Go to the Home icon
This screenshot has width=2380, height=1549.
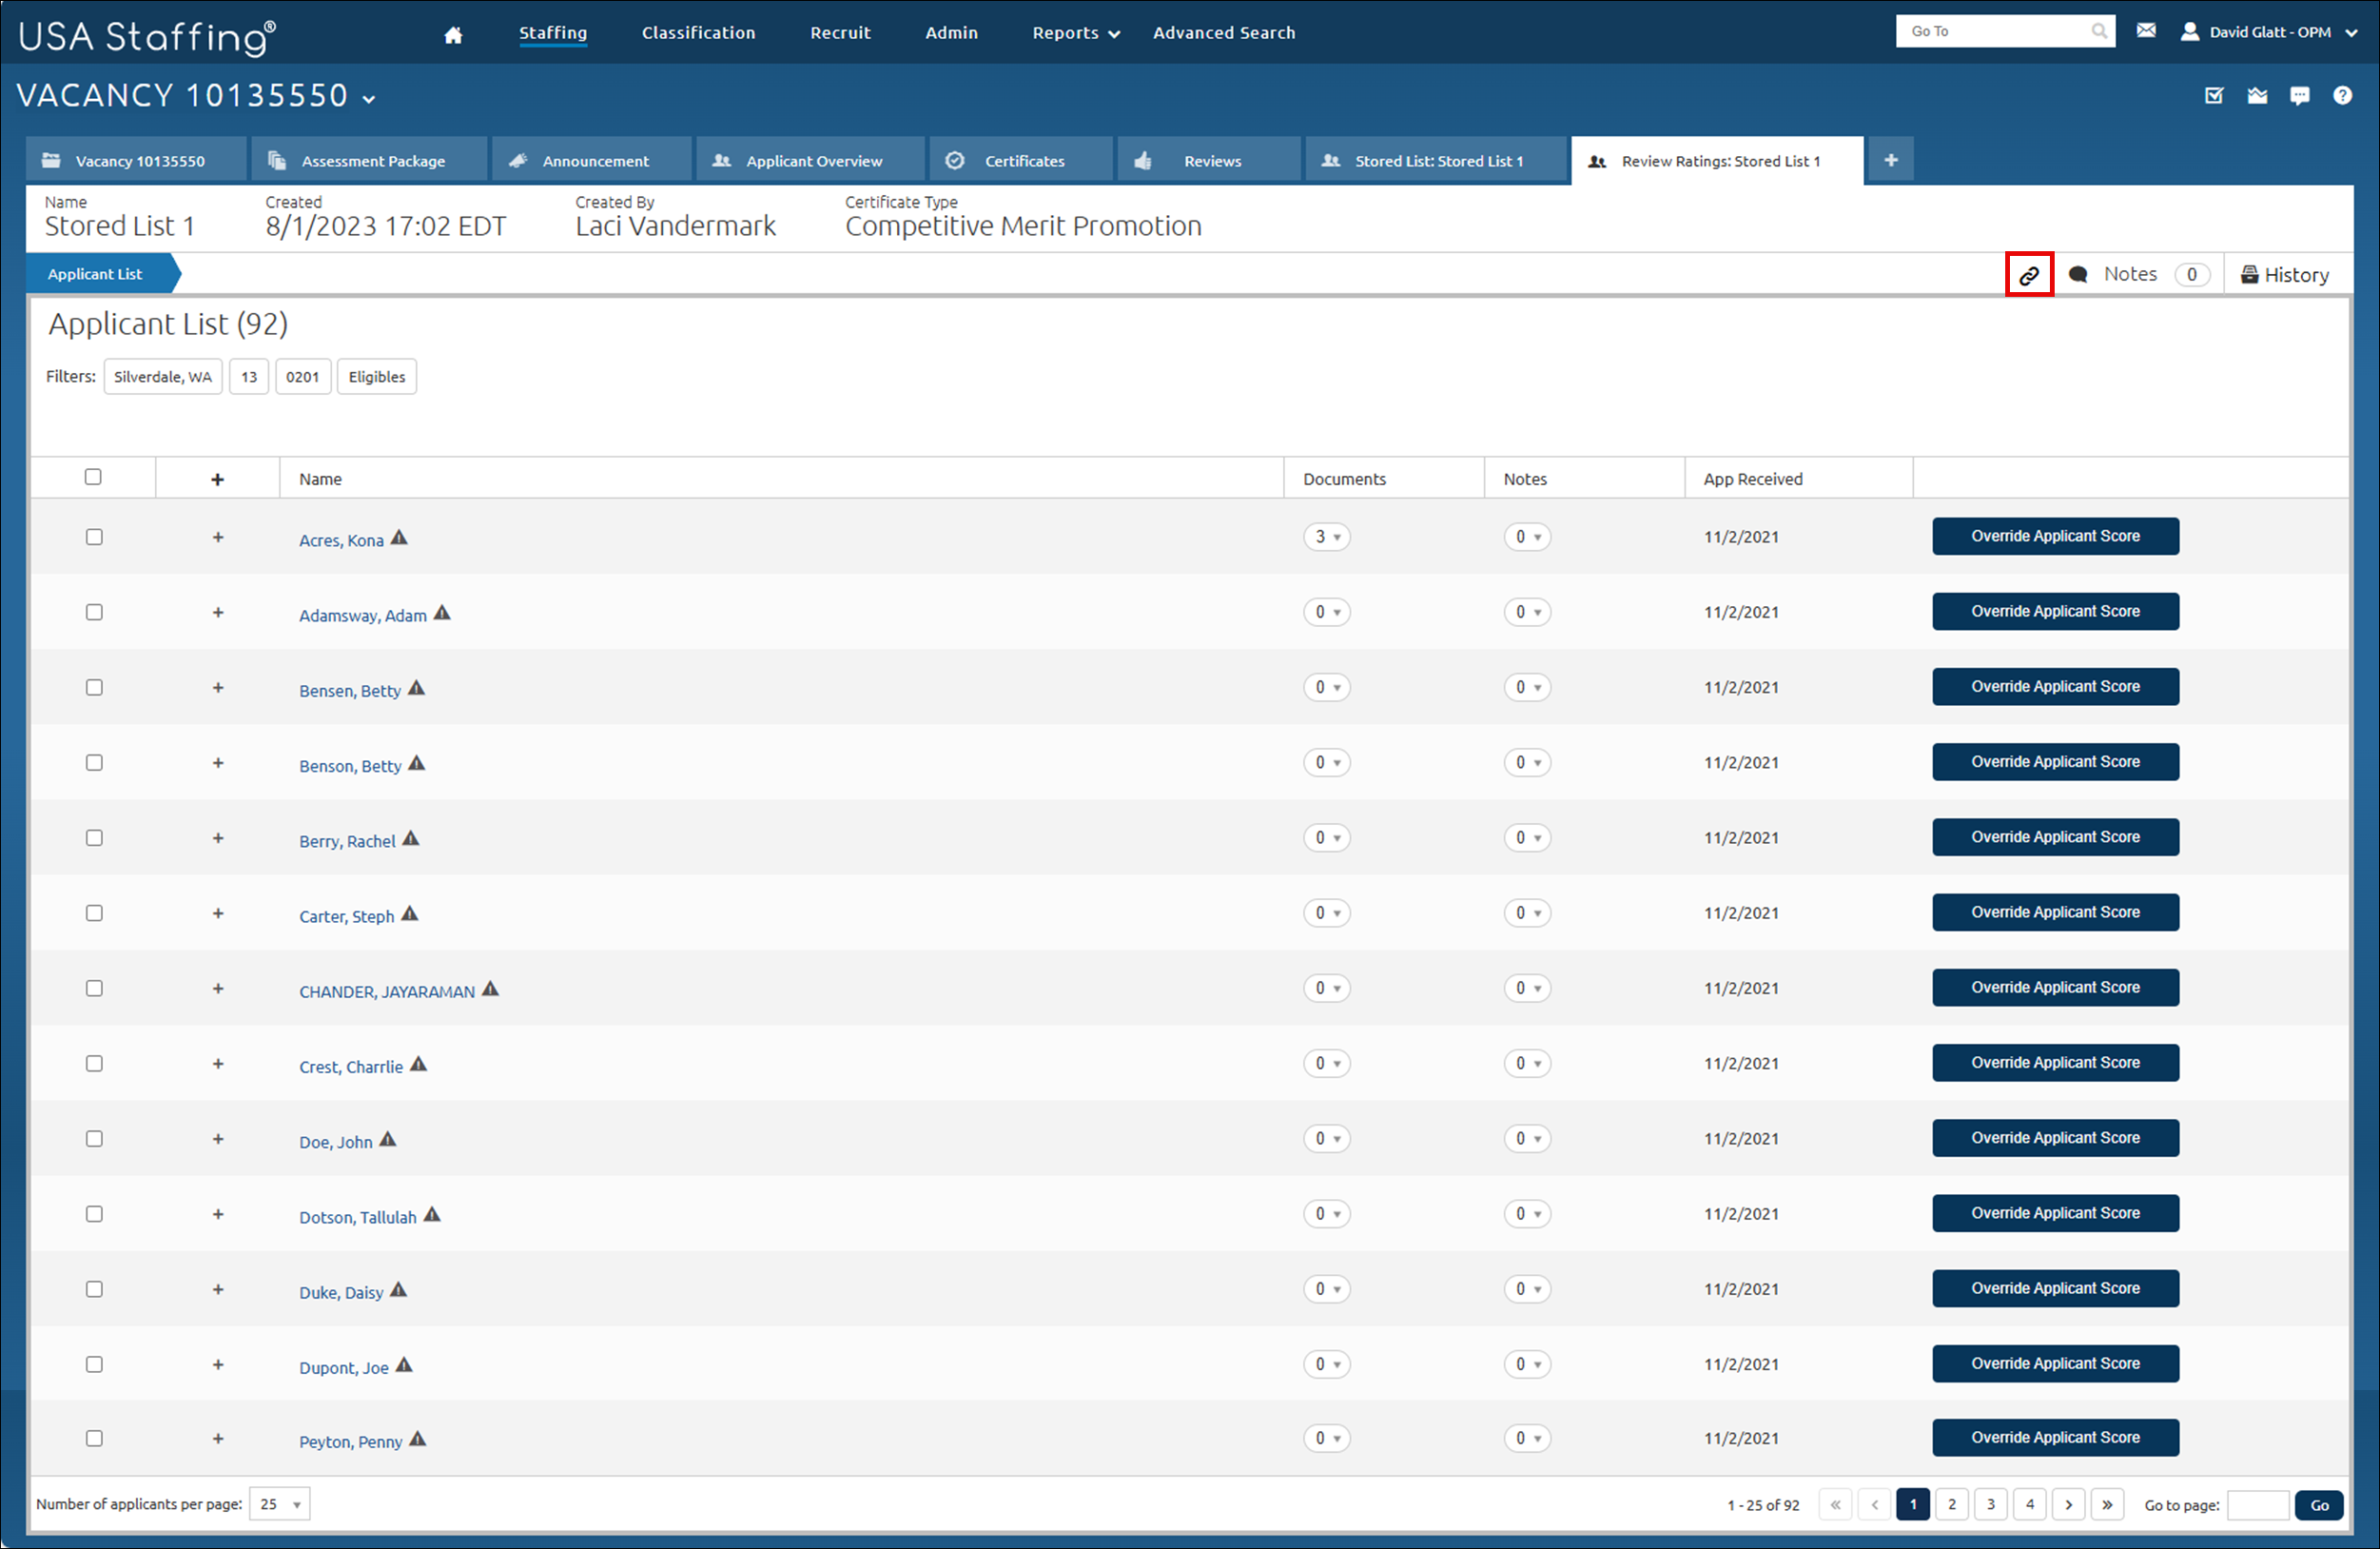click(x=453, y=35)
